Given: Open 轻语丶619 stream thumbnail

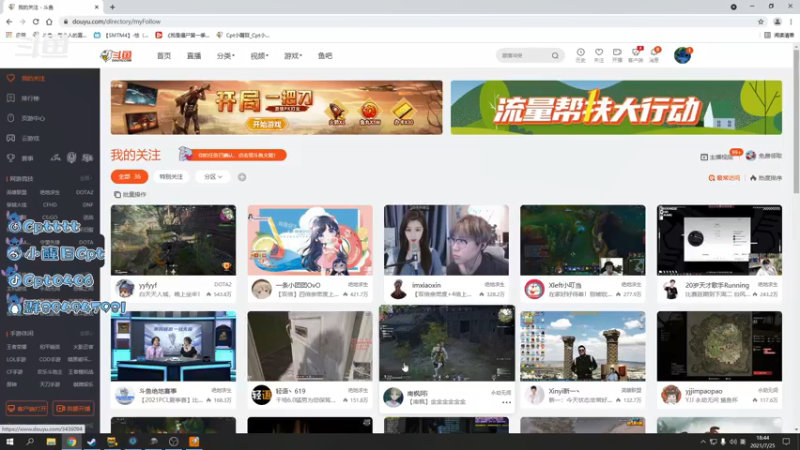Looking at the screenshot, I should point(310,346).
